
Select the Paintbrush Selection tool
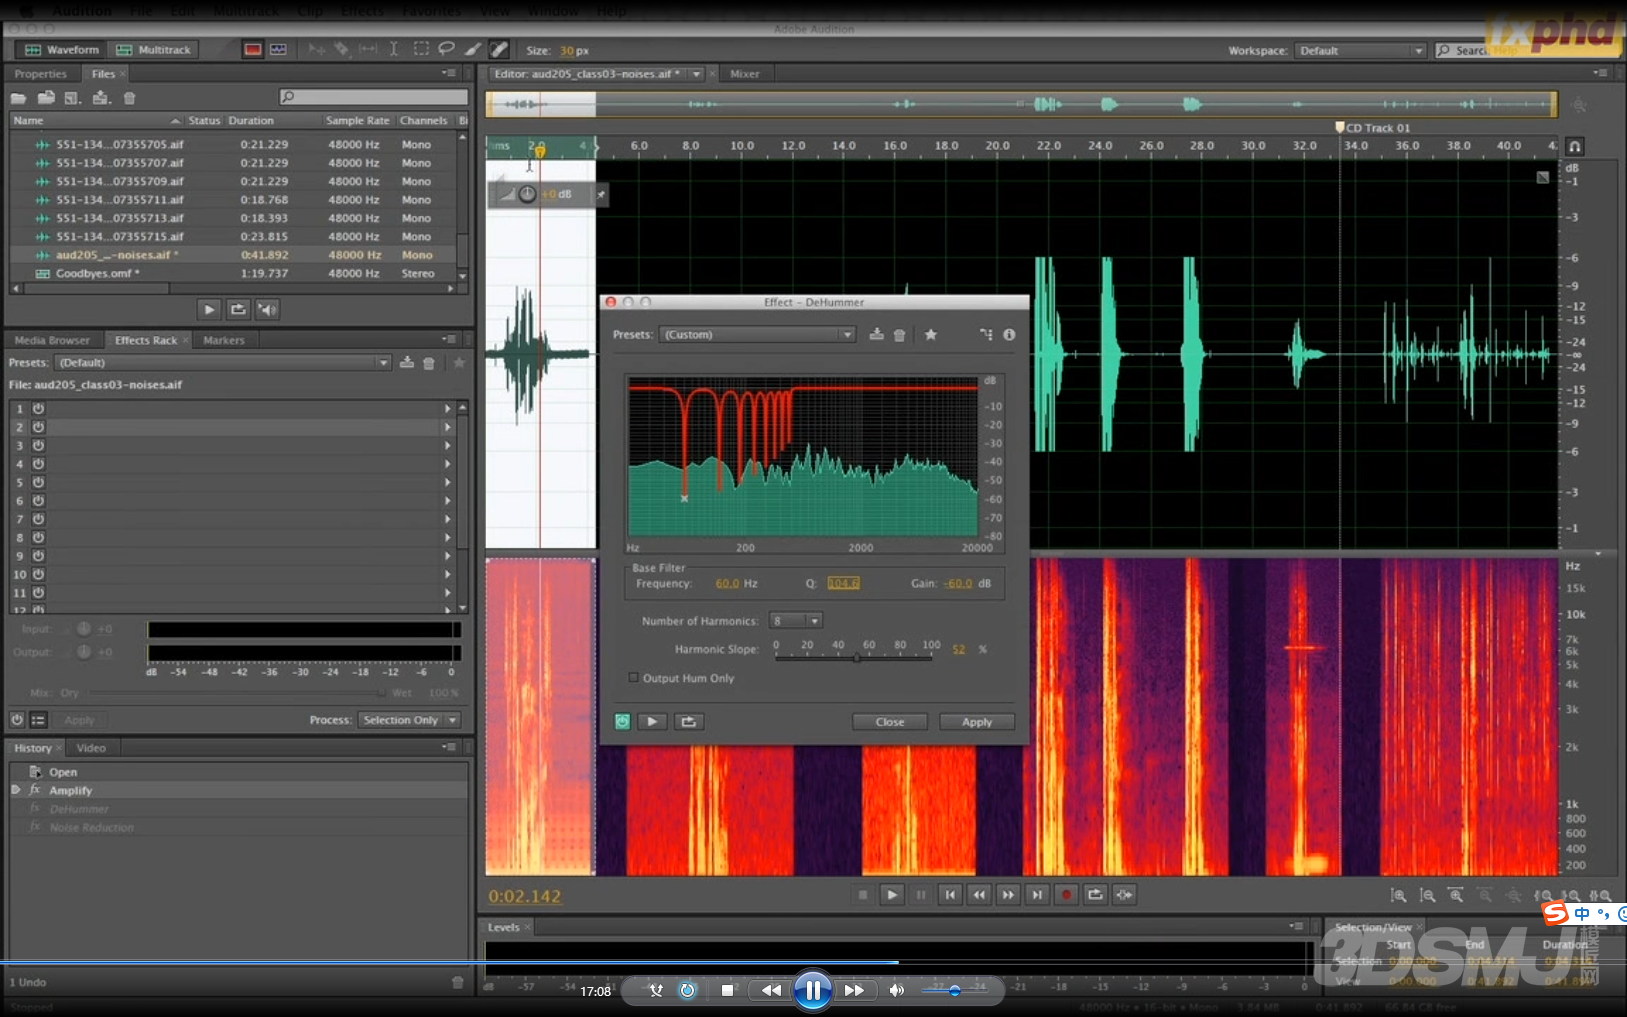(472, 49)
